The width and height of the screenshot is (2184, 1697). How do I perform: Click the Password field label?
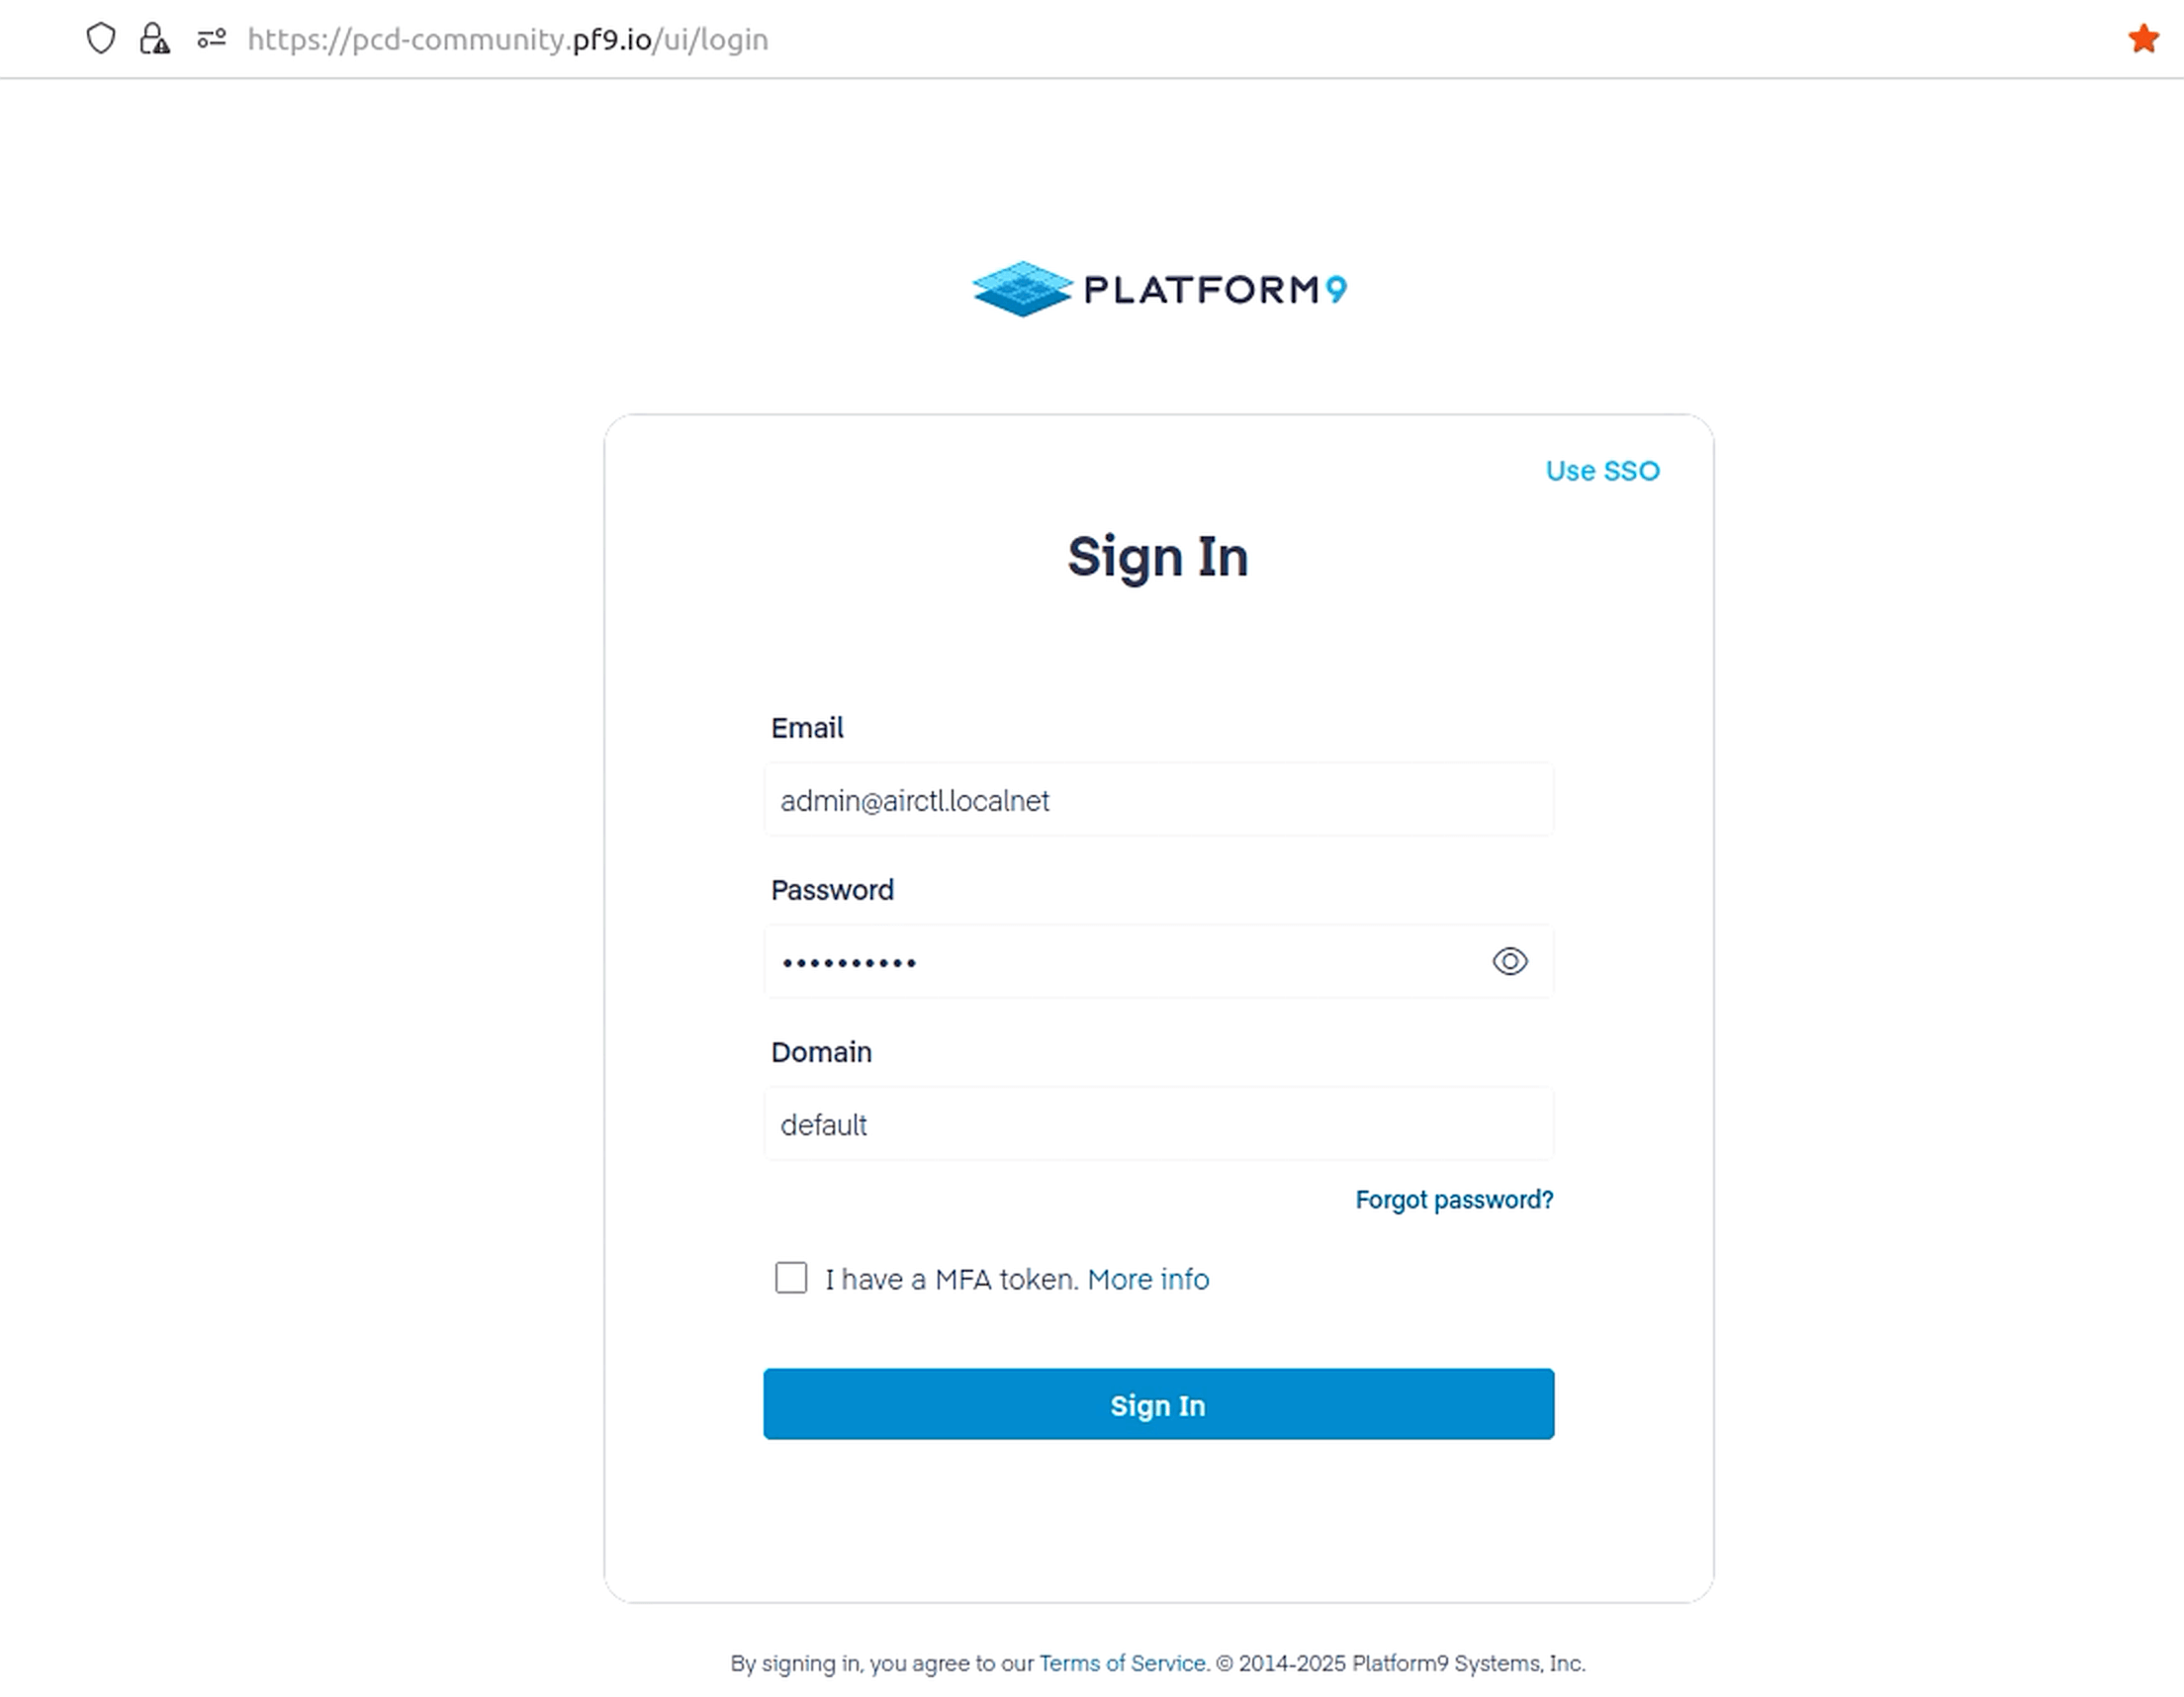832,890
